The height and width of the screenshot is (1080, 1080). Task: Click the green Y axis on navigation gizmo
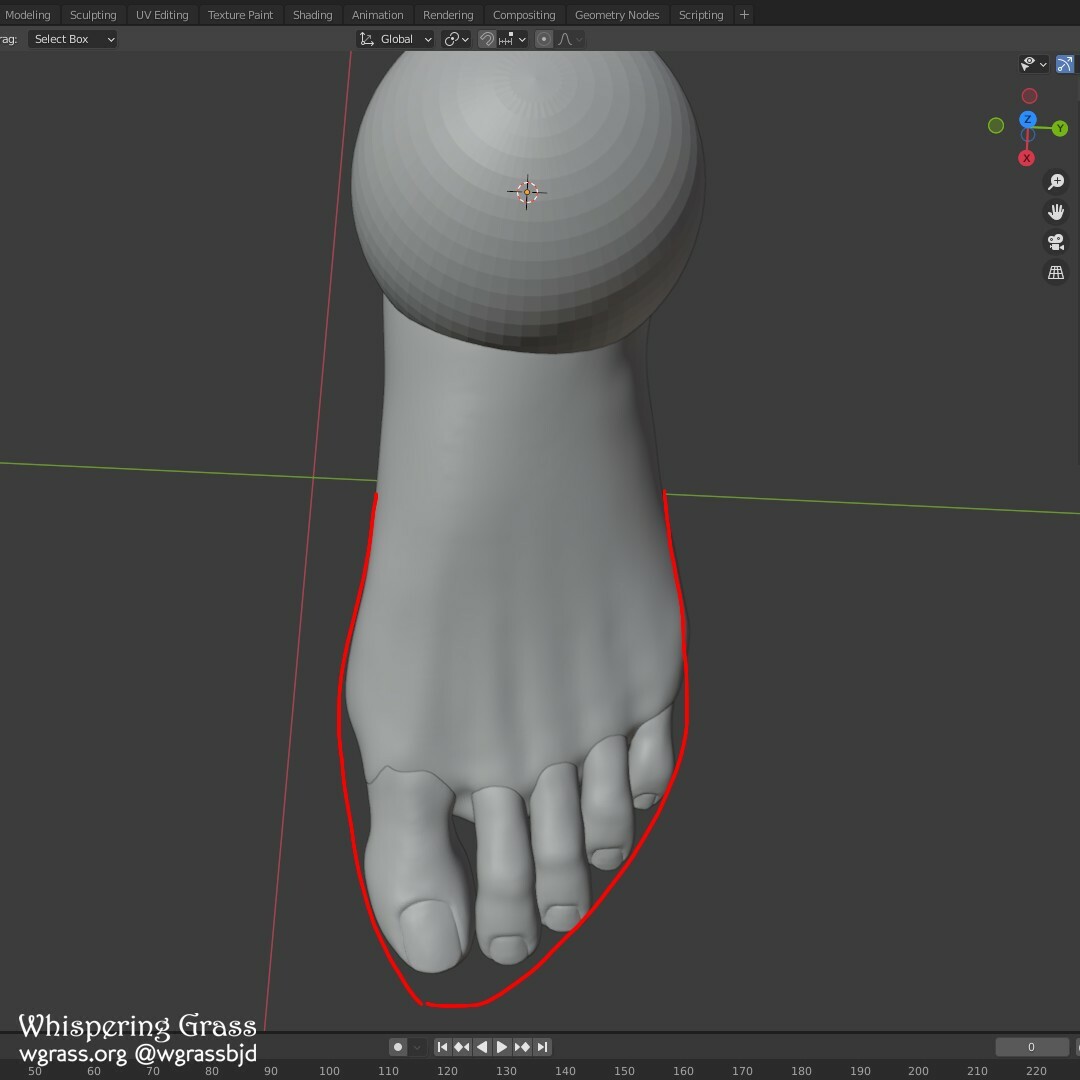click(x=1060, y=128)
